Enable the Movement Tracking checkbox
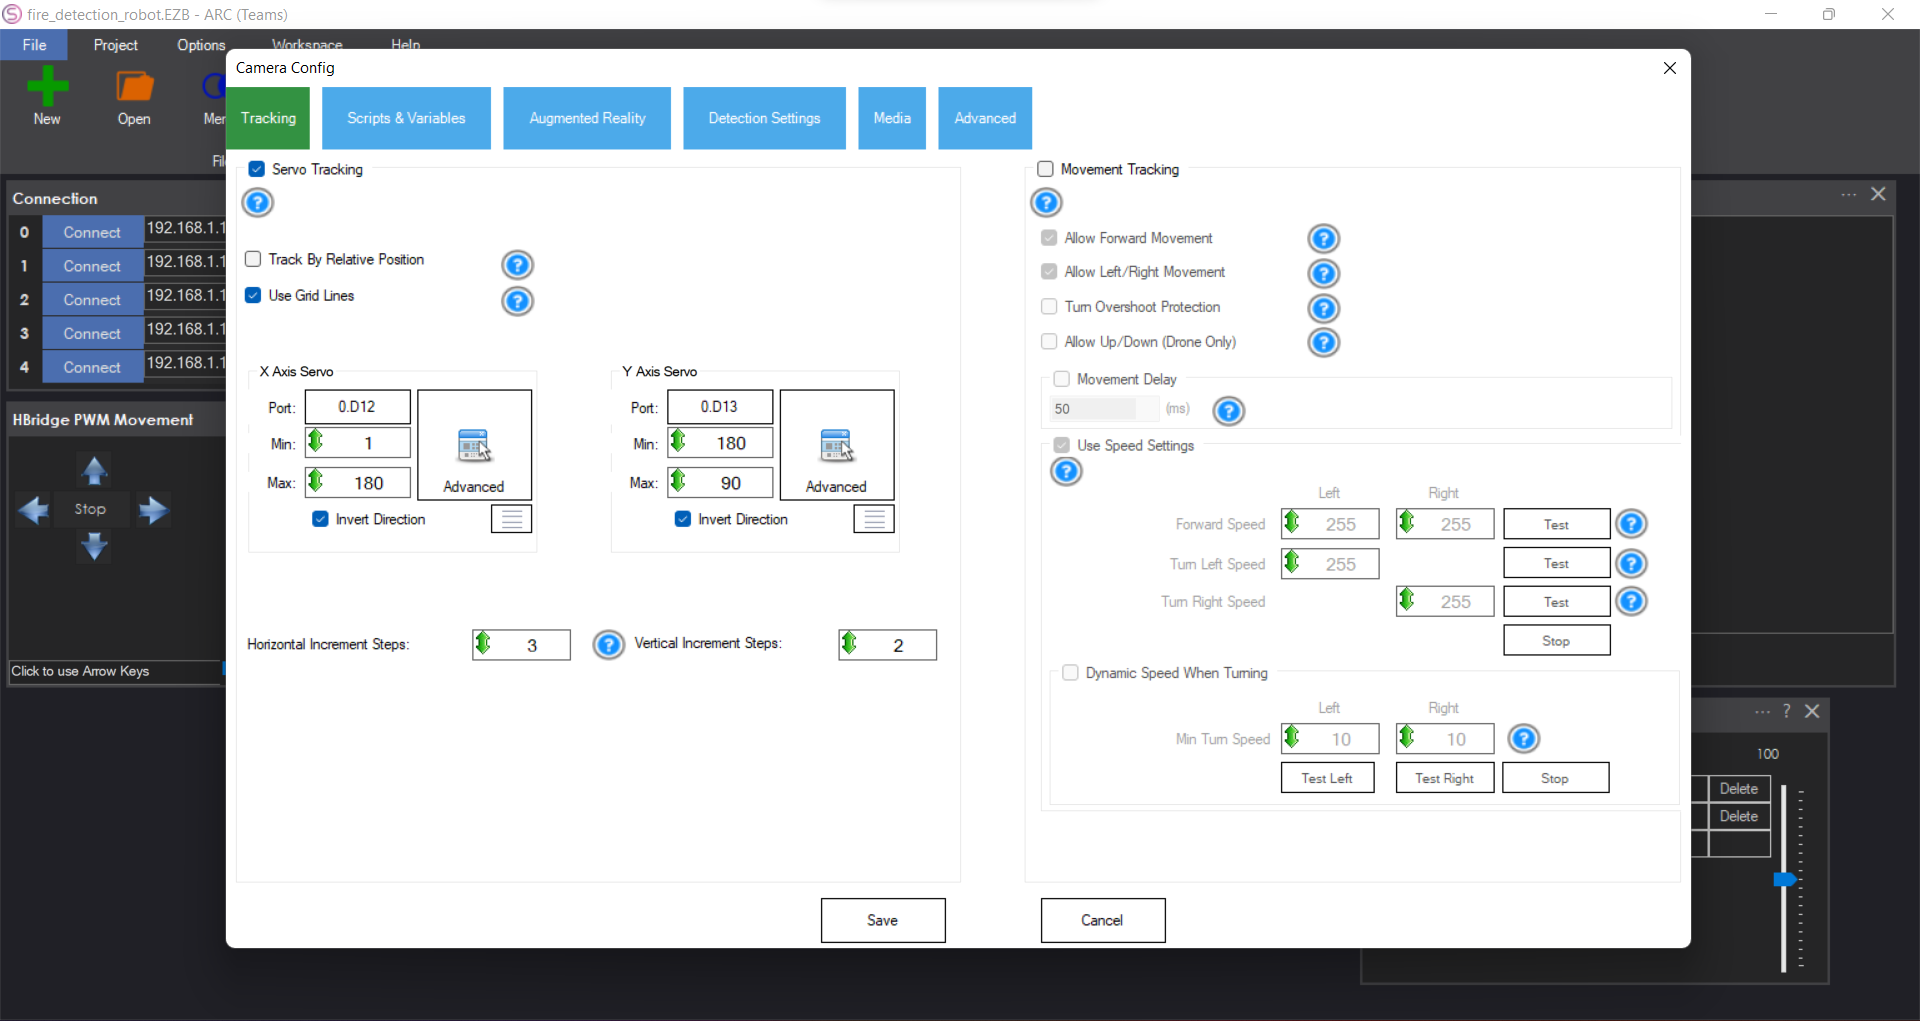This screenshot has height=1021, width=1920. pyautogui.click(x=1045, y=169)
